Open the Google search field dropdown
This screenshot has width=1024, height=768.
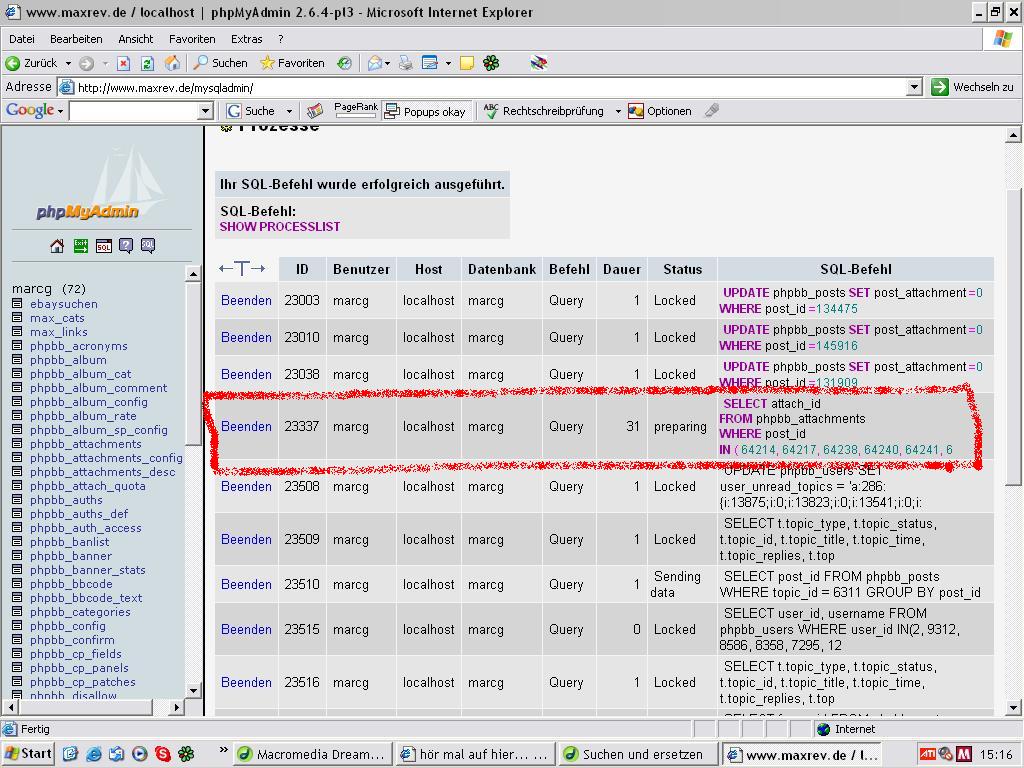click(205, 111)
